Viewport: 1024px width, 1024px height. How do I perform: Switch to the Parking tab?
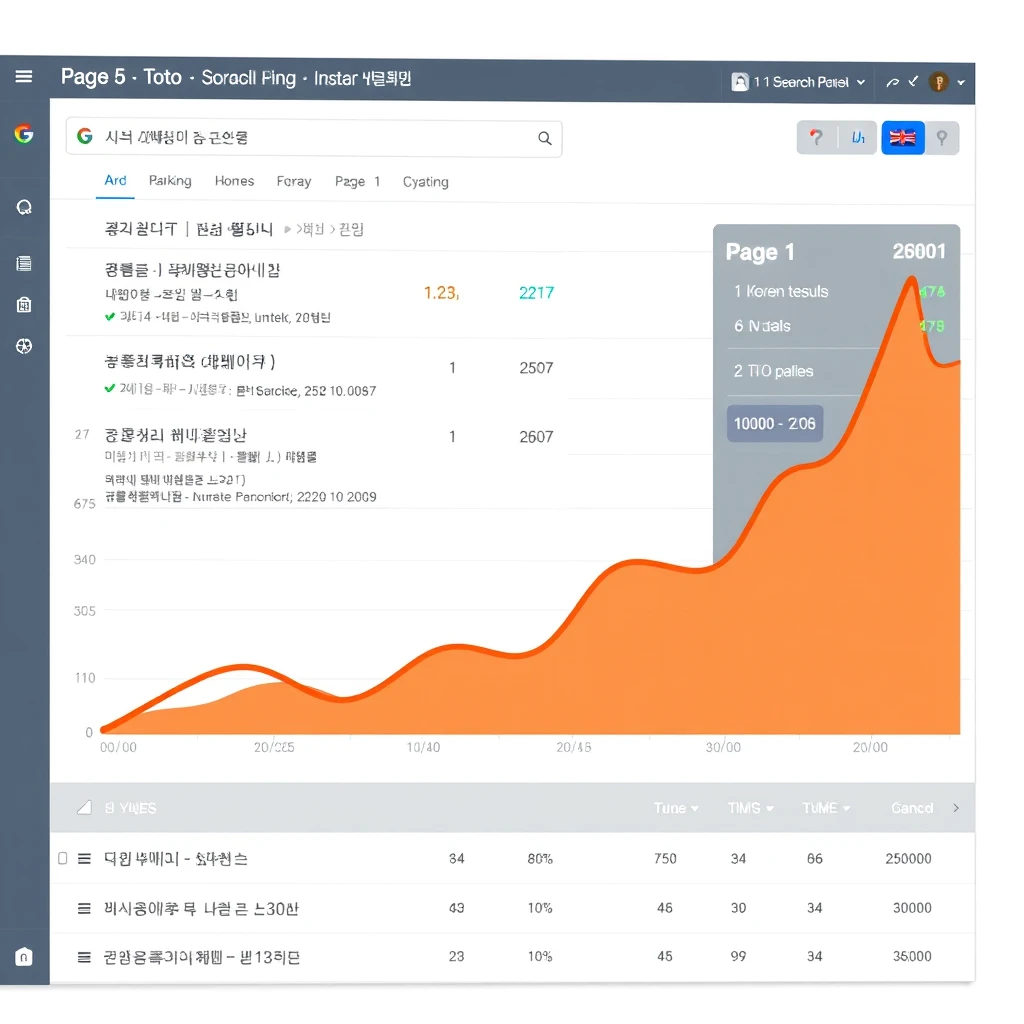coord(170,181)
